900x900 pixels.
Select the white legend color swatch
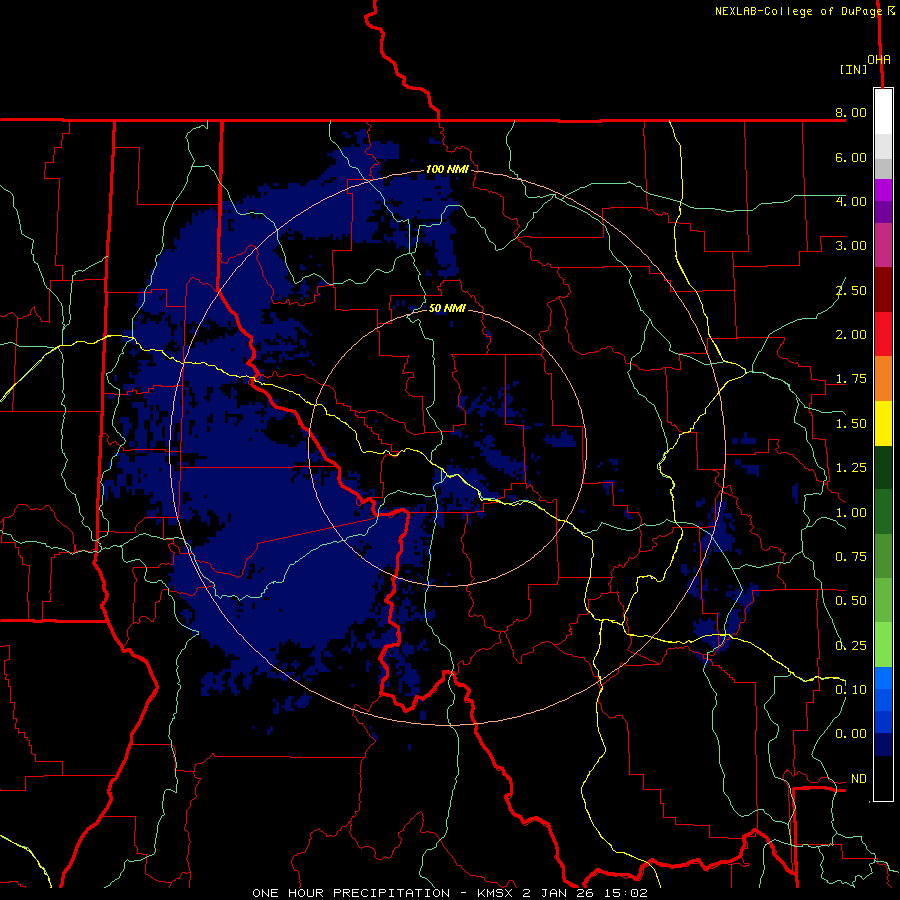pos(883,112)
